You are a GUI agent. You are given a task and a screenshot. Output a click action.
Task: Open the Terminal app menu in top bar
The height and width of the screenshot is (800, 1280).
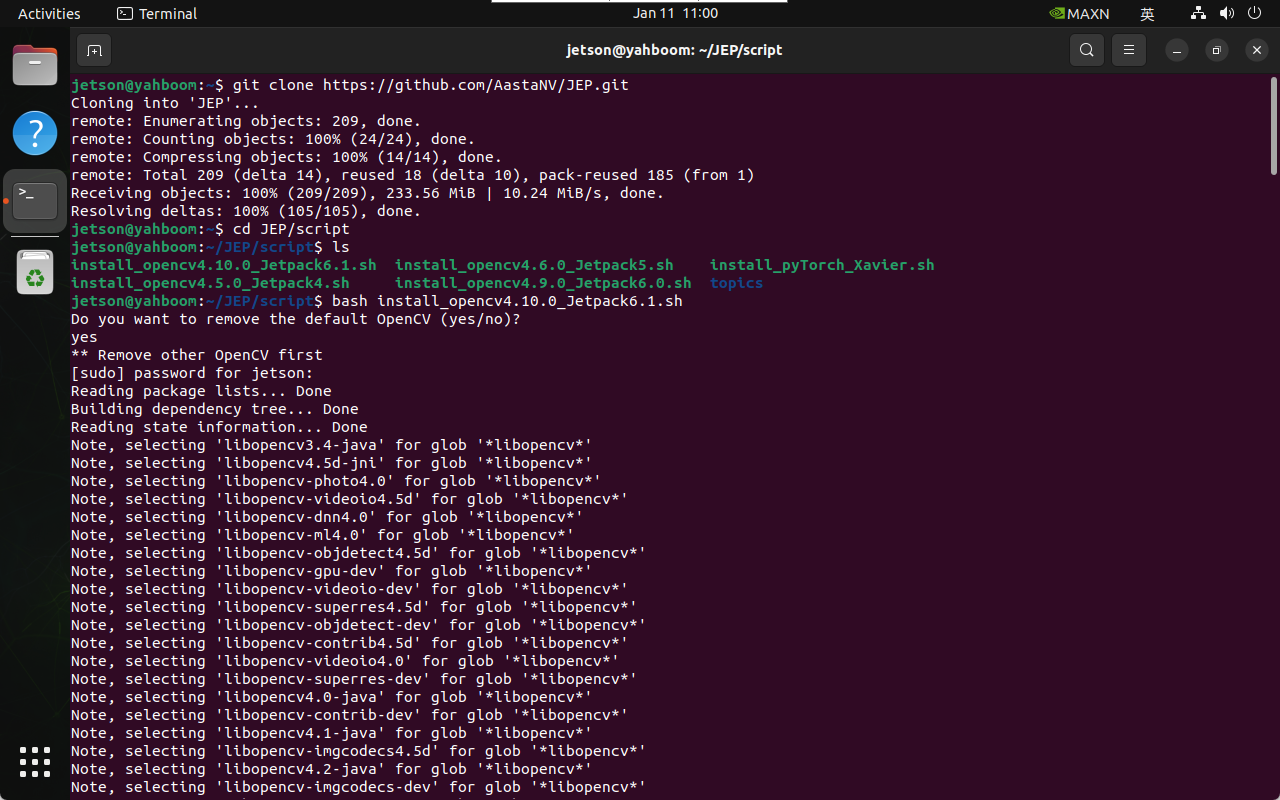click(157, 13)
